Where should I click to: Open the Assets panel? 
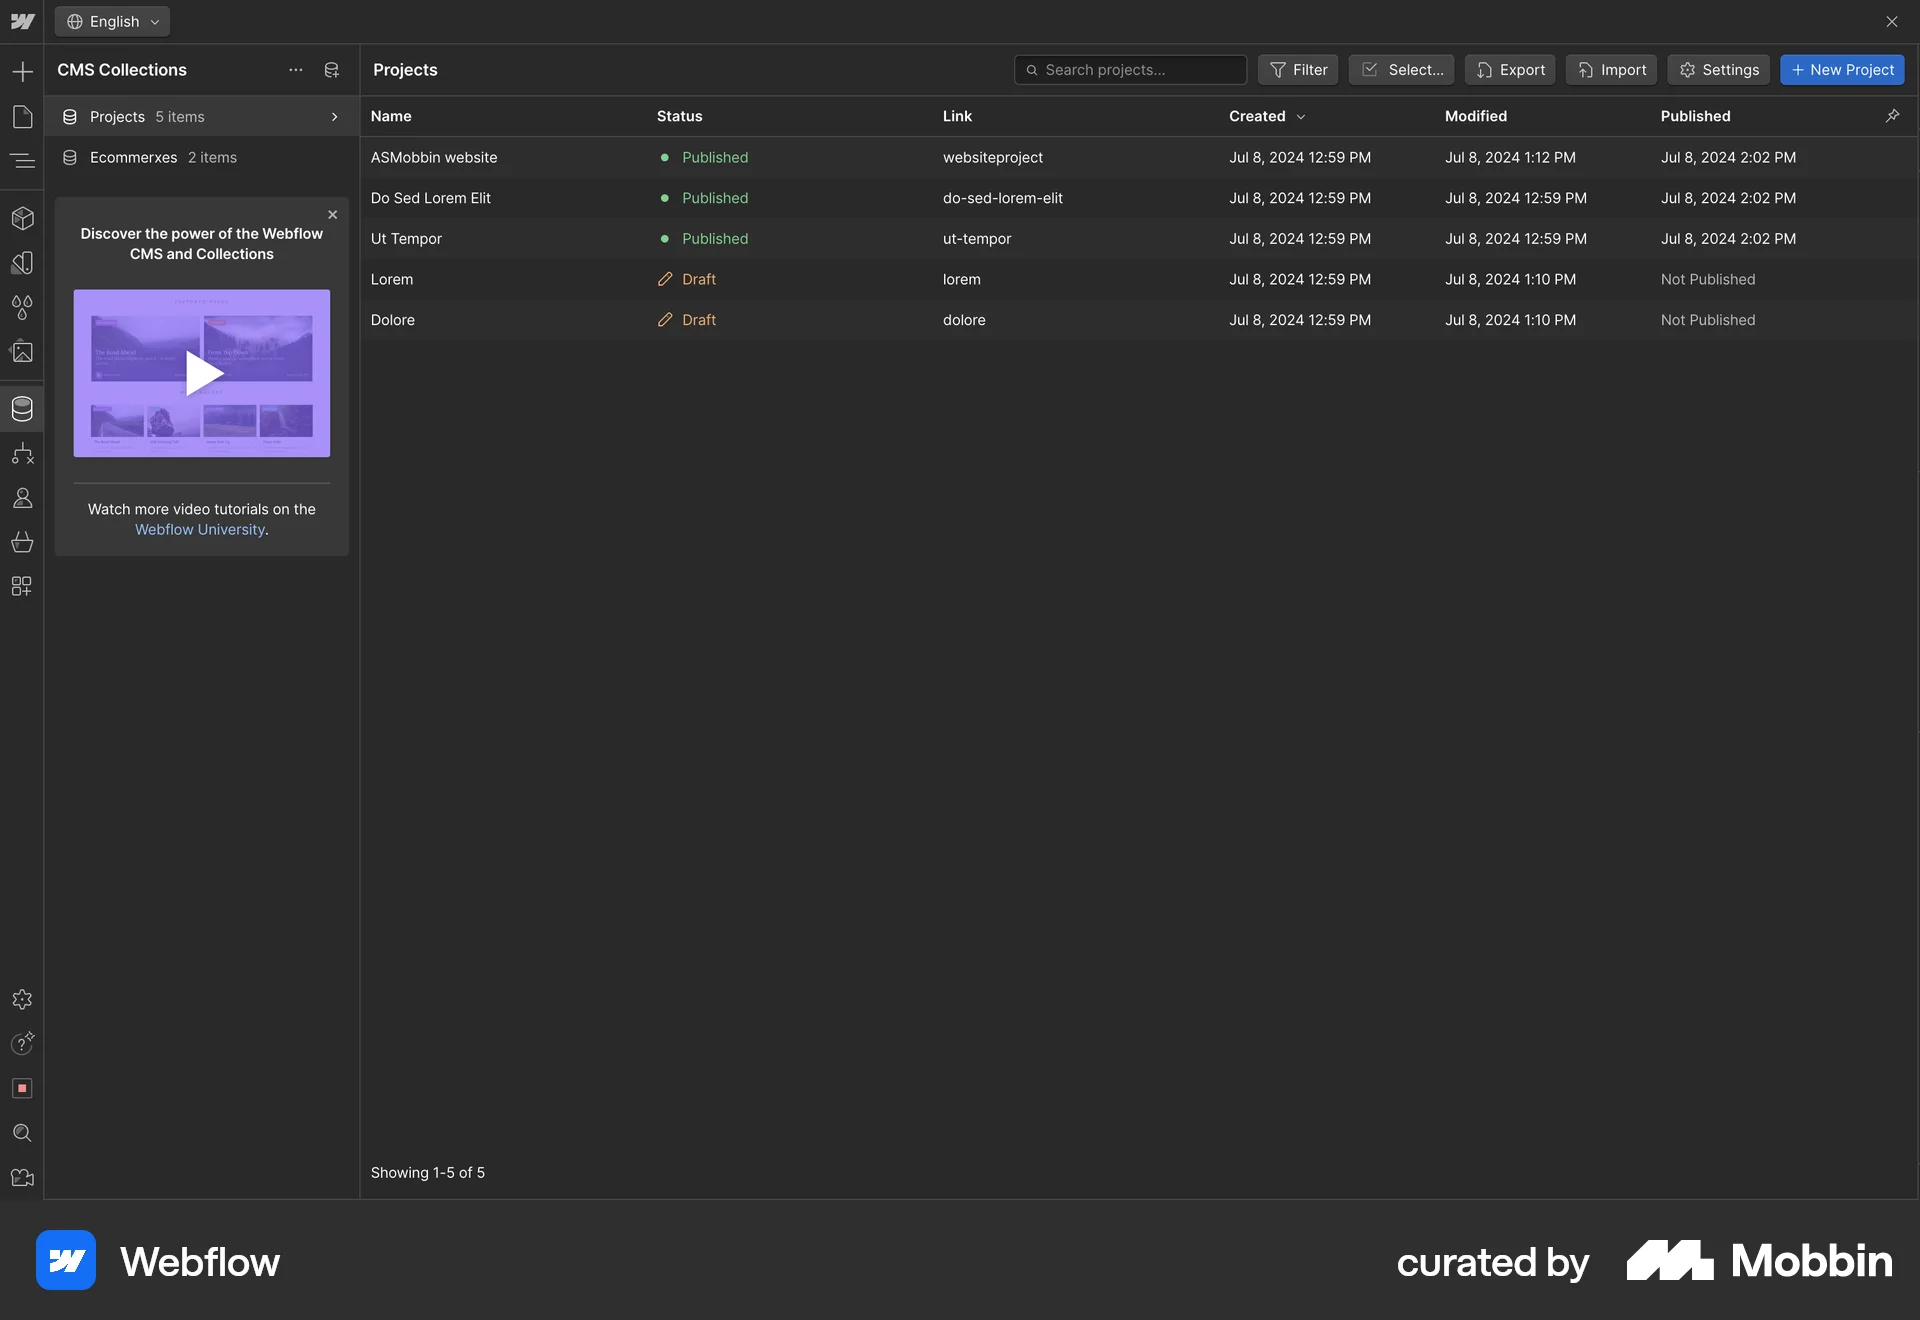point(22,352)
